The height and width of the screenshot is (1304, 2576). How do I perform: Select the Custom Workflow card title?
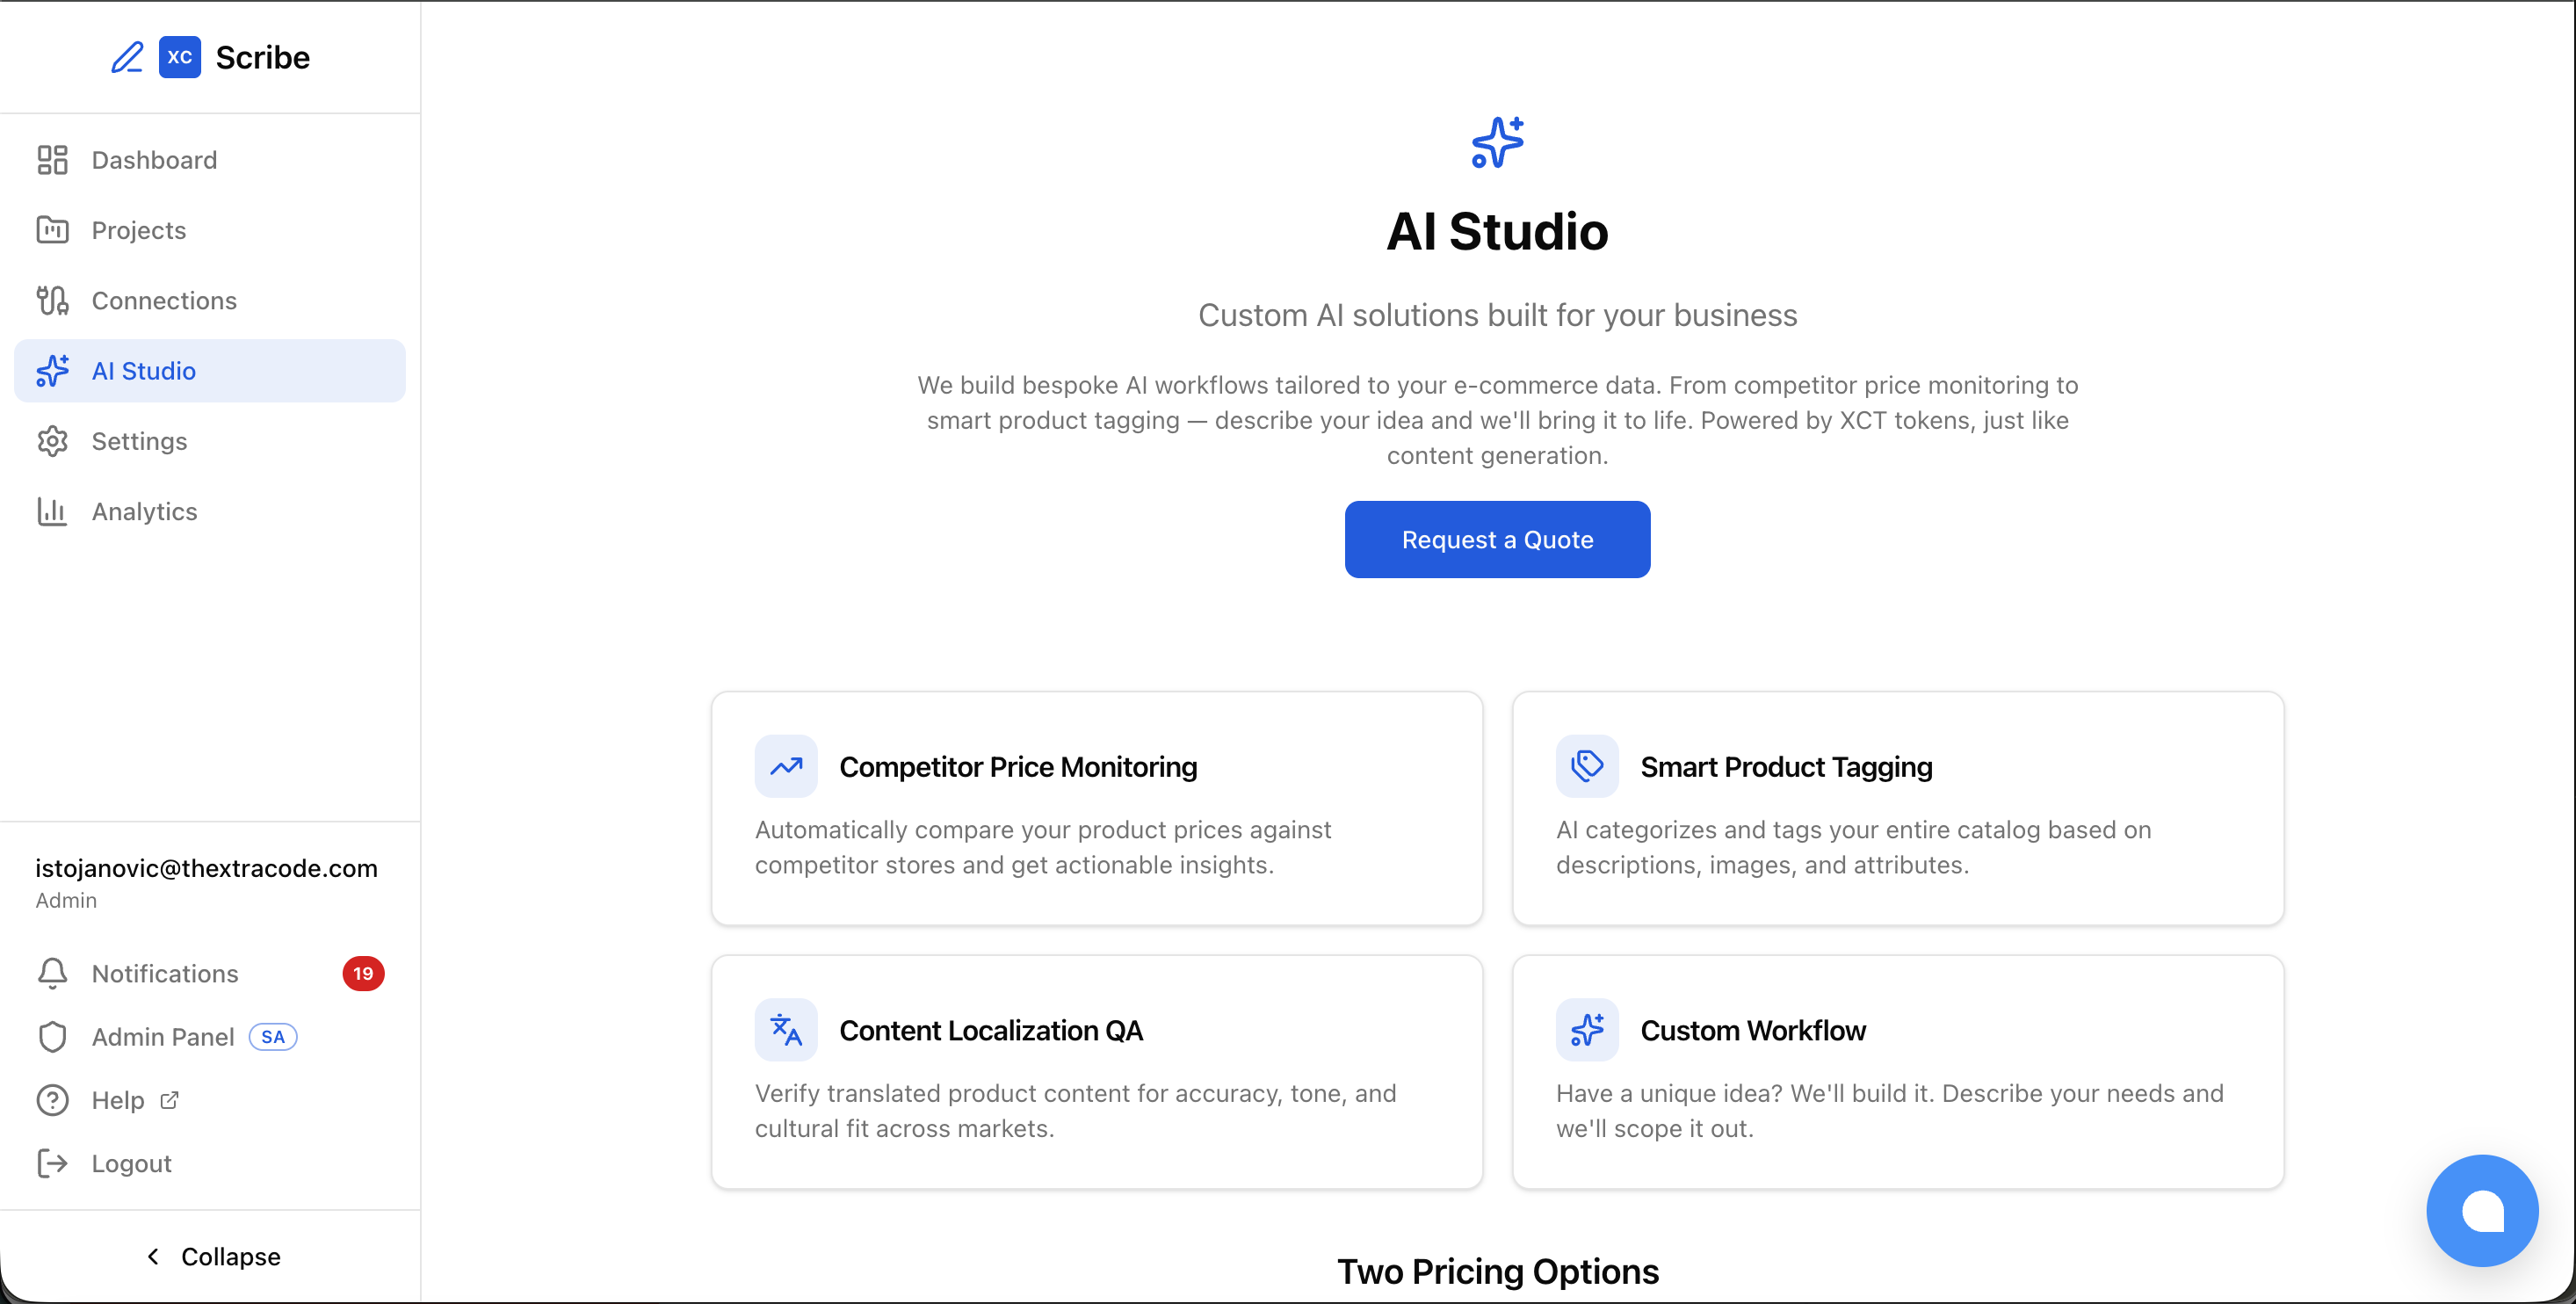coord(1752,1030)
